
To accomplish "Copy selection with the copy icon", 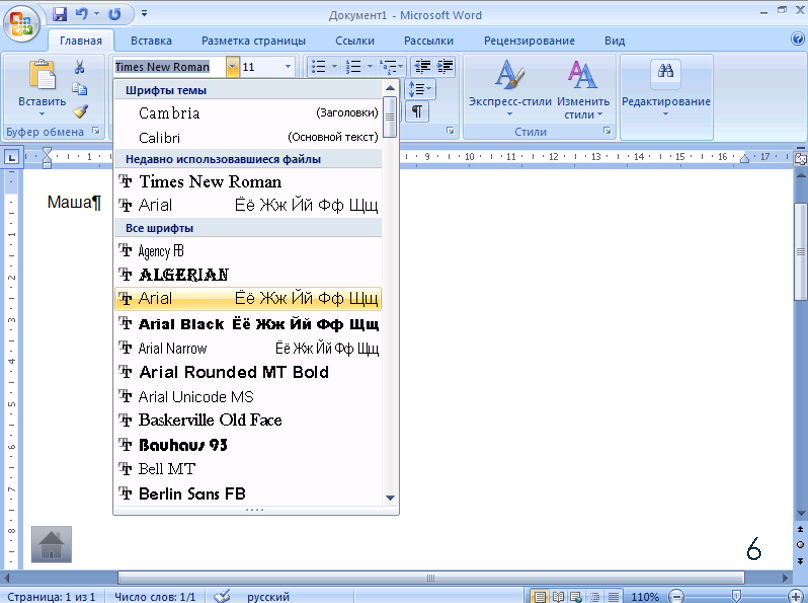I will coord(79,89).
